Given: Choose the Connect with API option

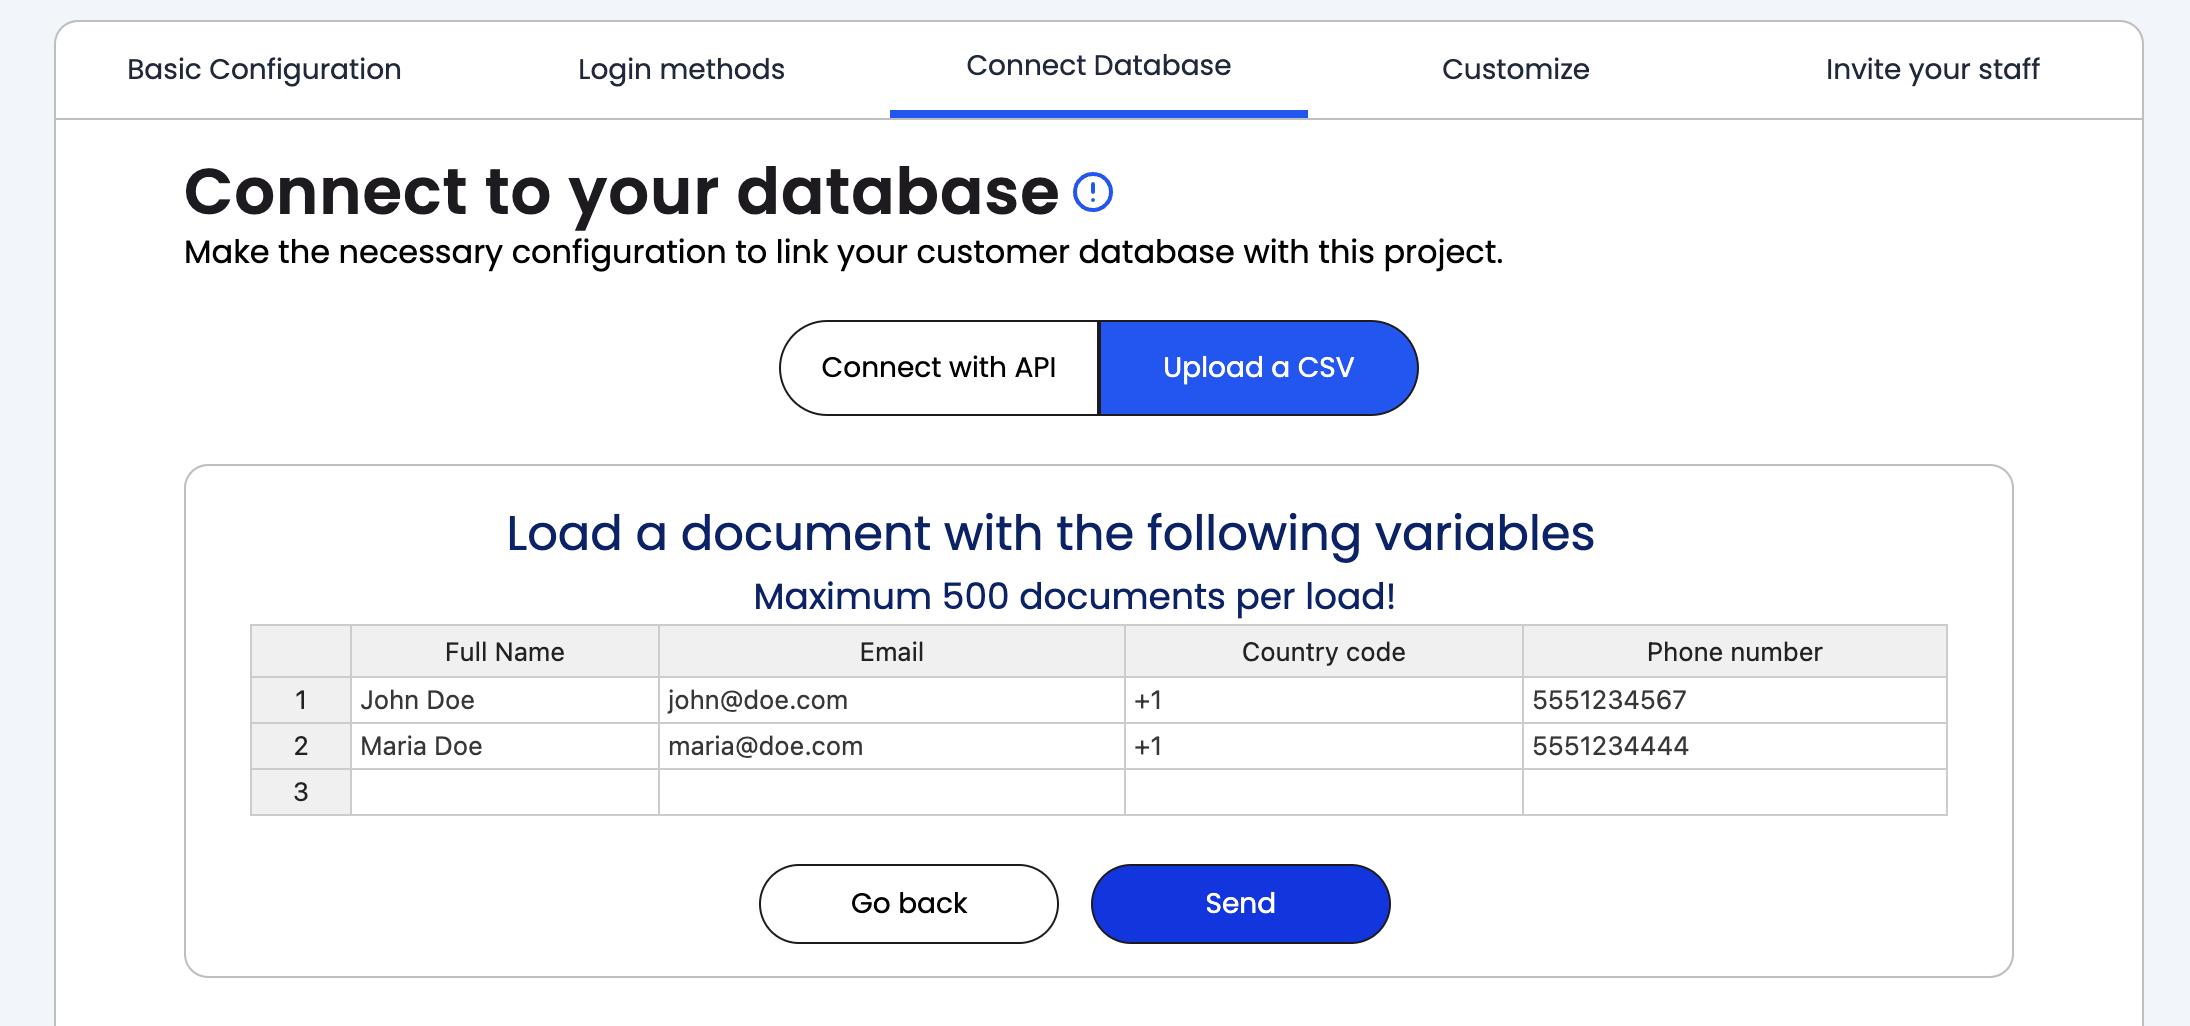Looking at the screenshot, I should tap(938, 368).
